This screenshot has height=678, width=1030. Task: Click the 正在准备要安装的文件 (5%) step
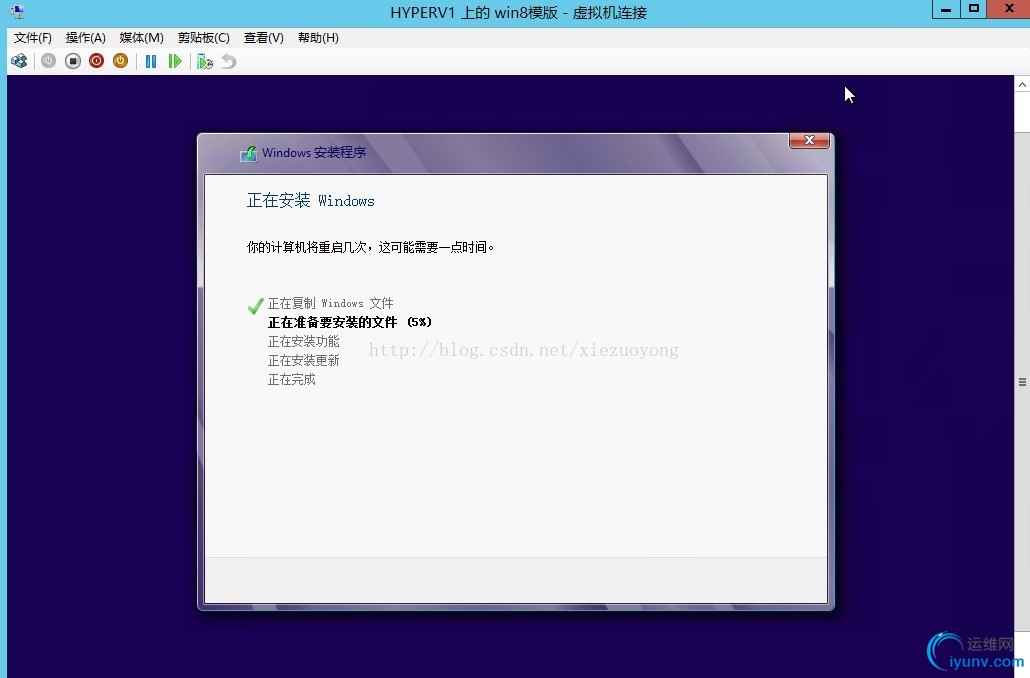349,322
